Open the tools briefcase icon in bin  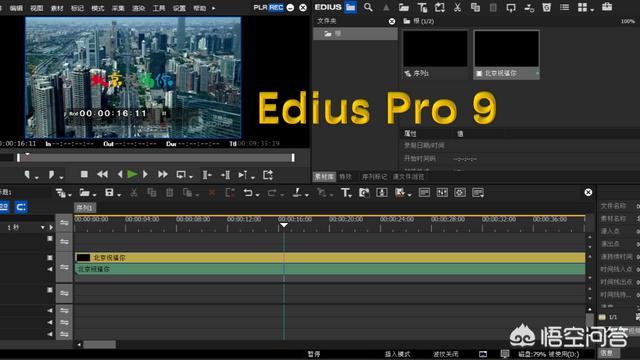[x=607, y=7]
